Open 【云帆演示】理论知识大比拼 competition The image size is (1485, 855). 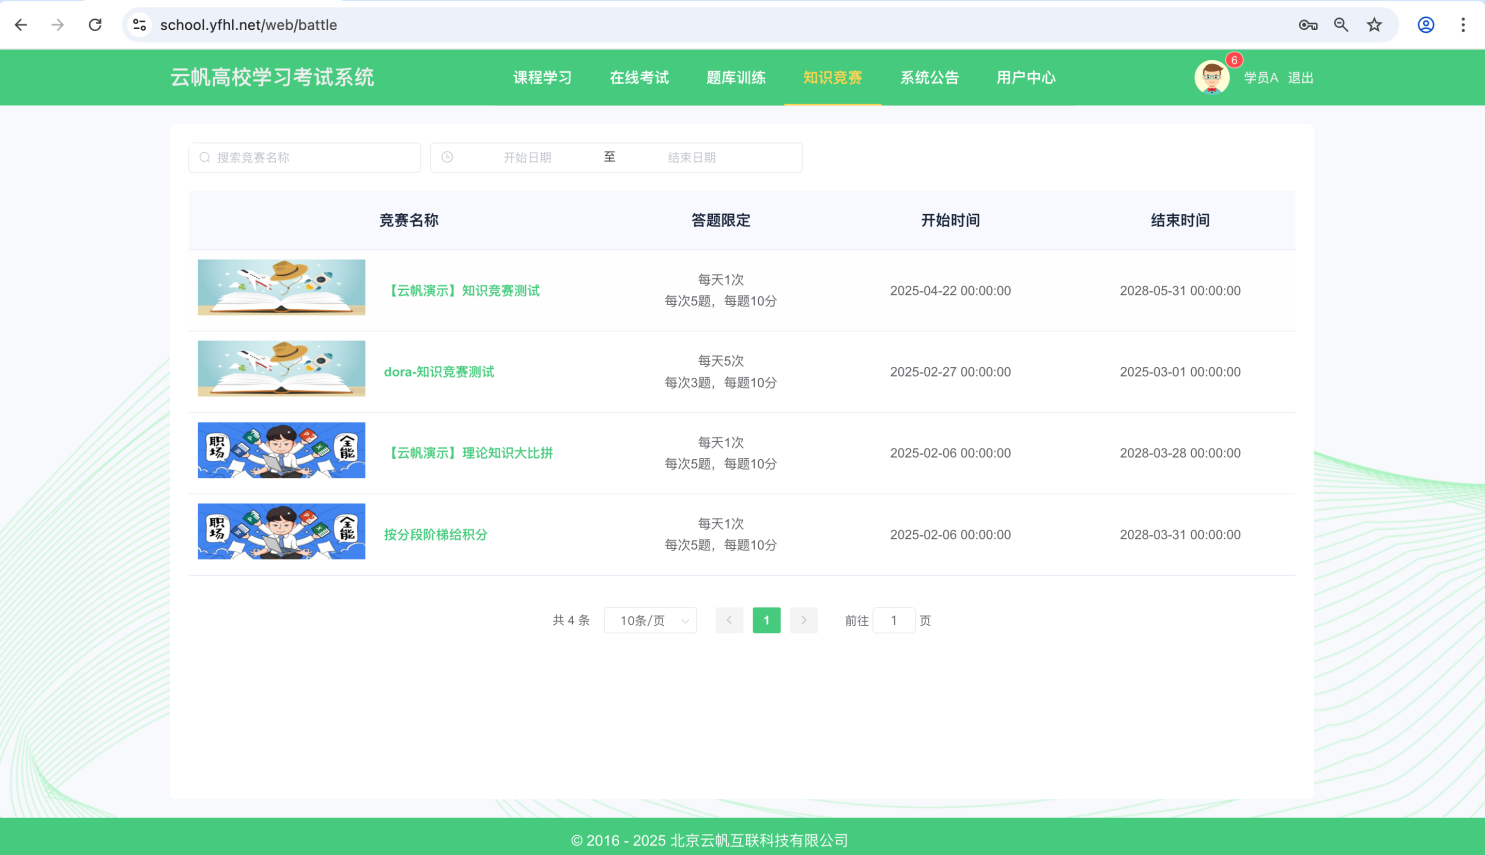point(469,453)
